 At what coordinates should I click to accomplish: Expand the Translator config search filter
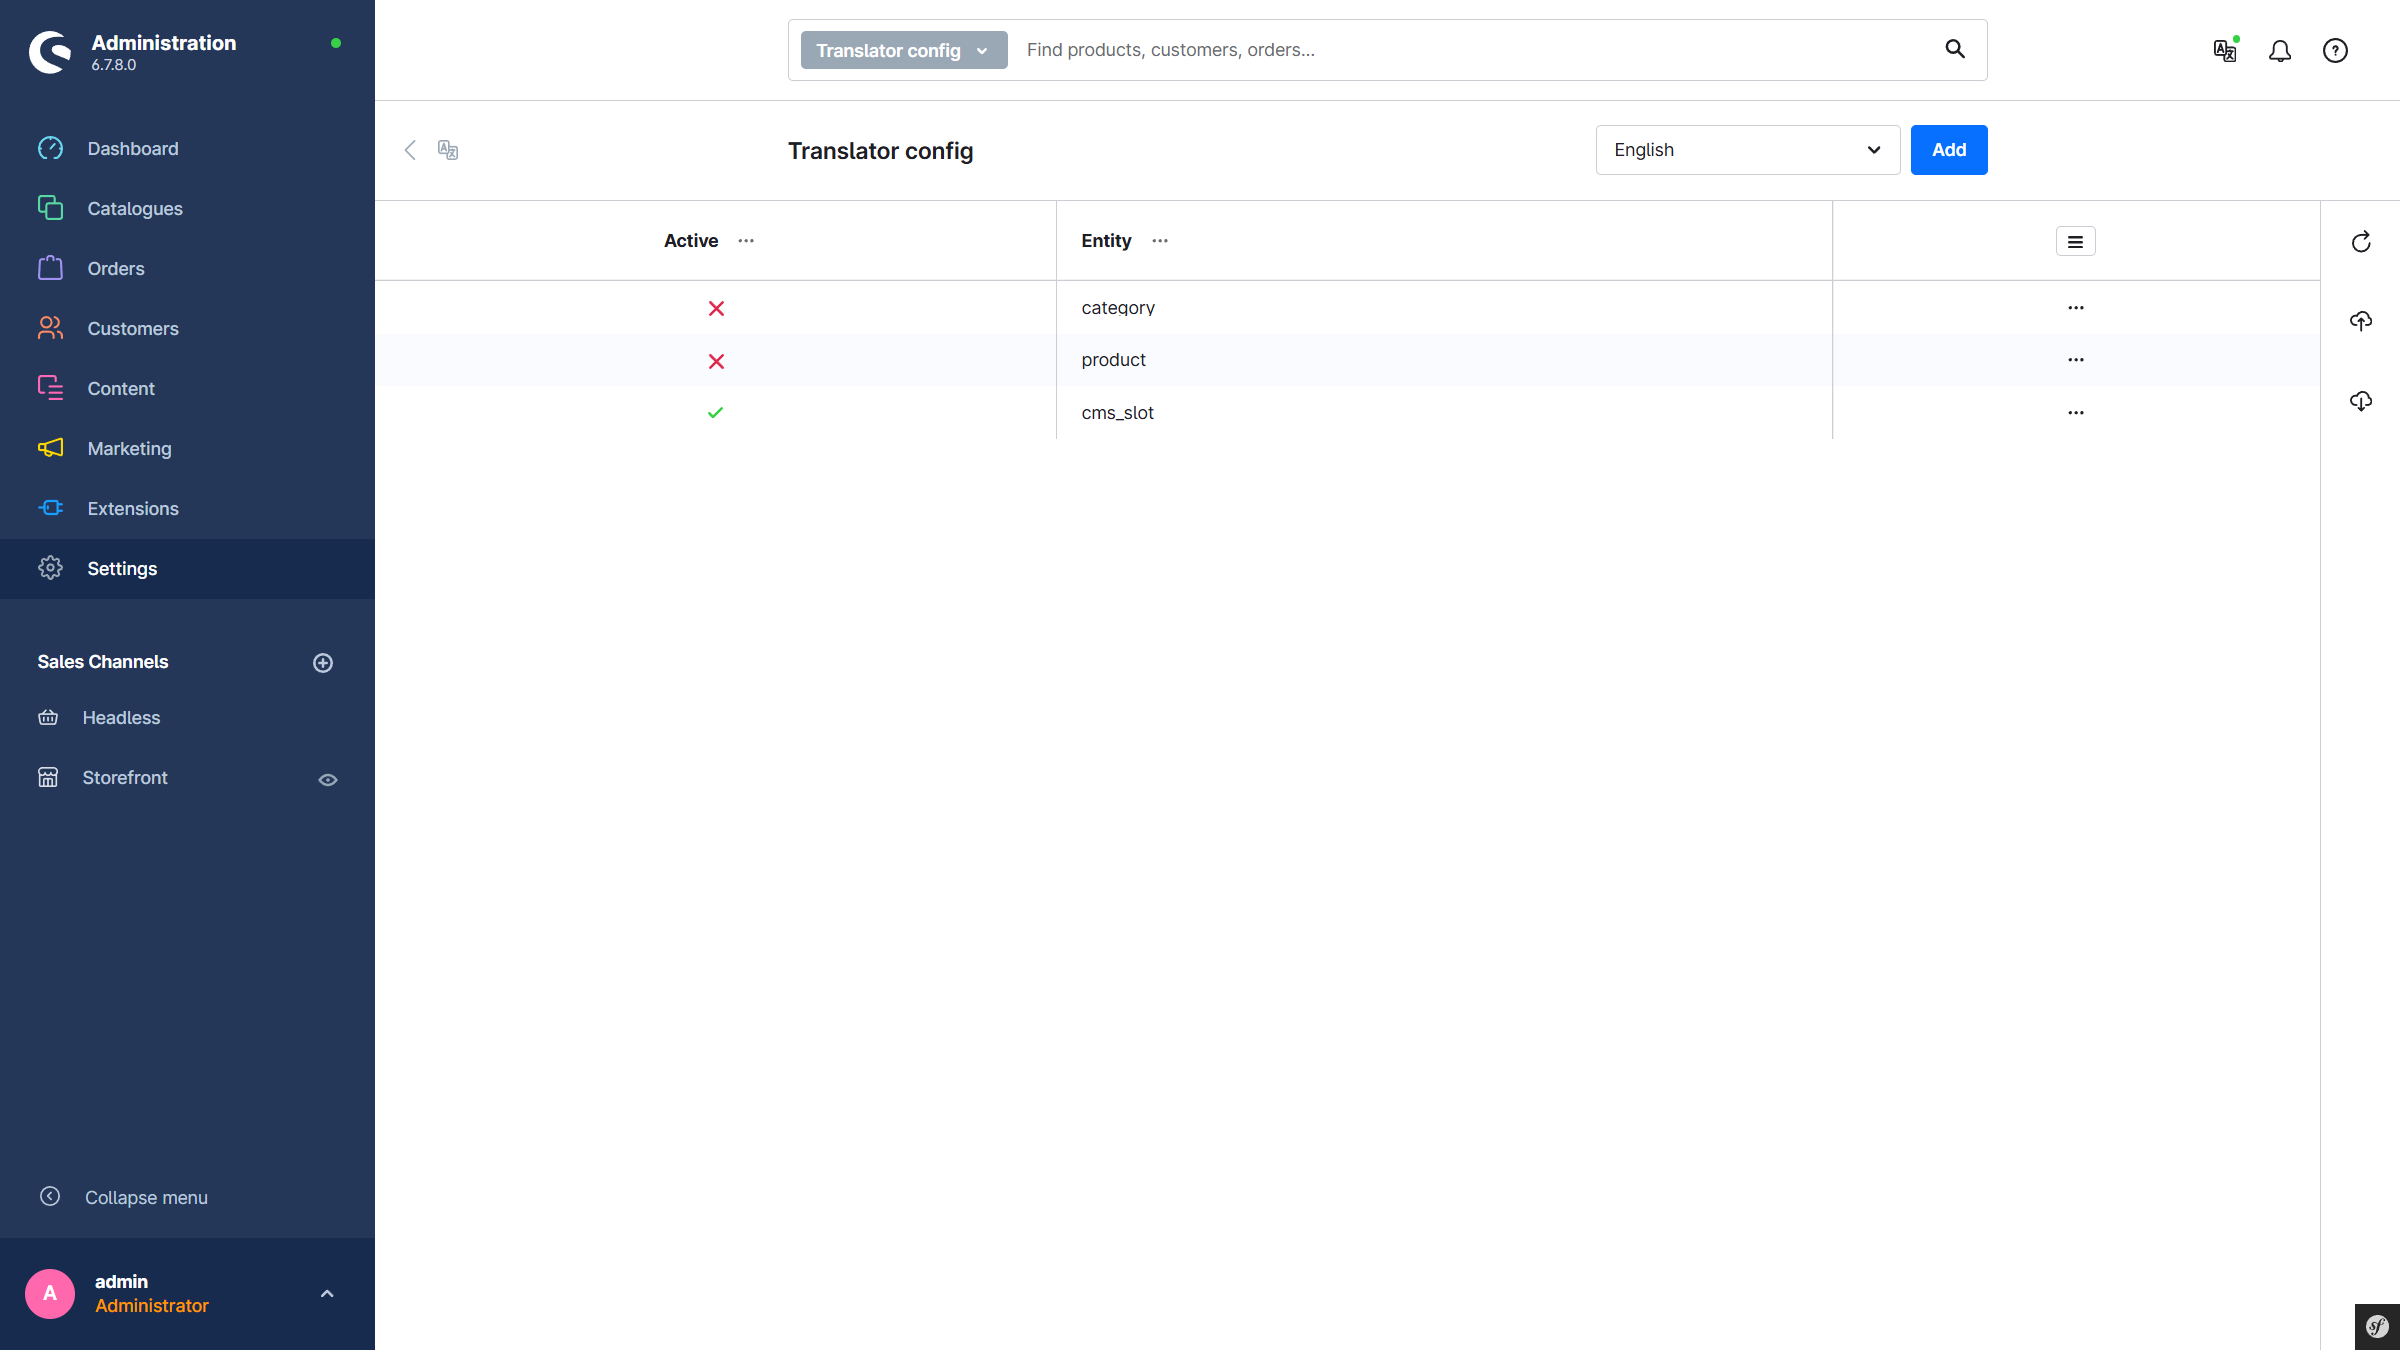pyautogui.click(x=903, y=51)
